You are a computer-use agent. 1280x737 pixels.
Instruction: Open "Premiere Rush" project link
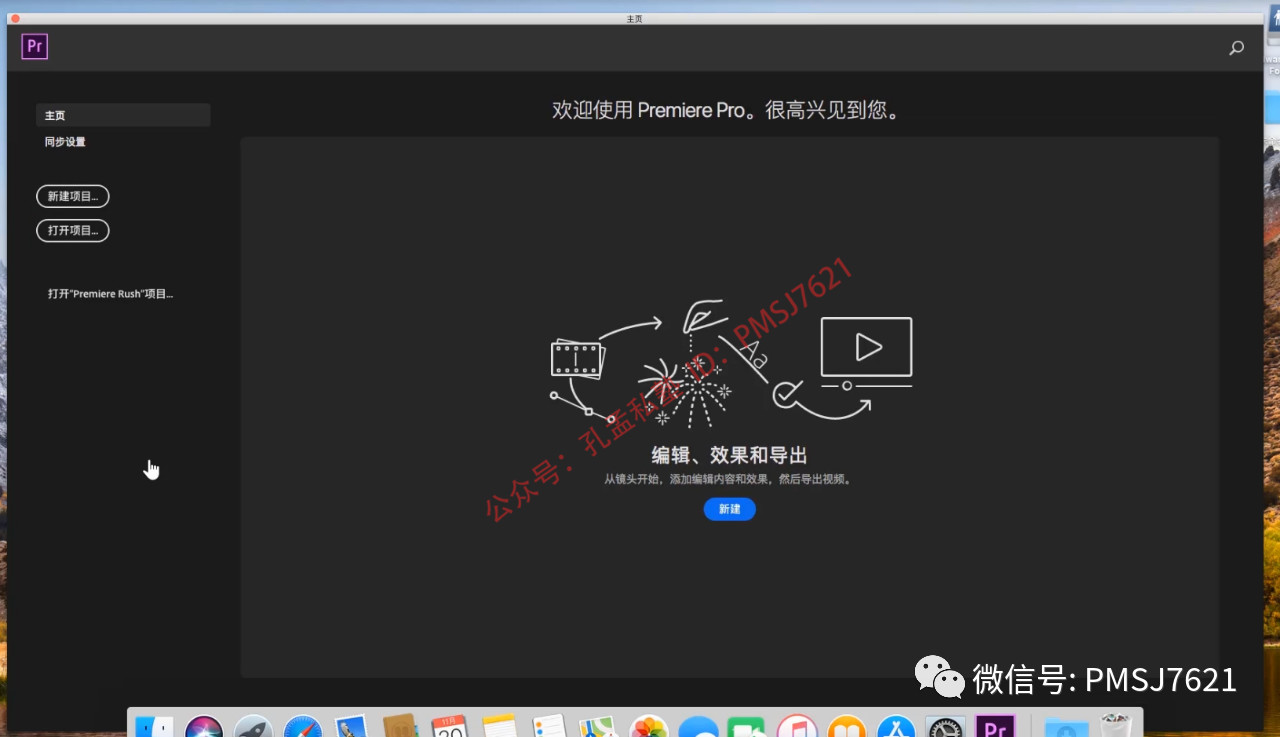click(110, 294)
